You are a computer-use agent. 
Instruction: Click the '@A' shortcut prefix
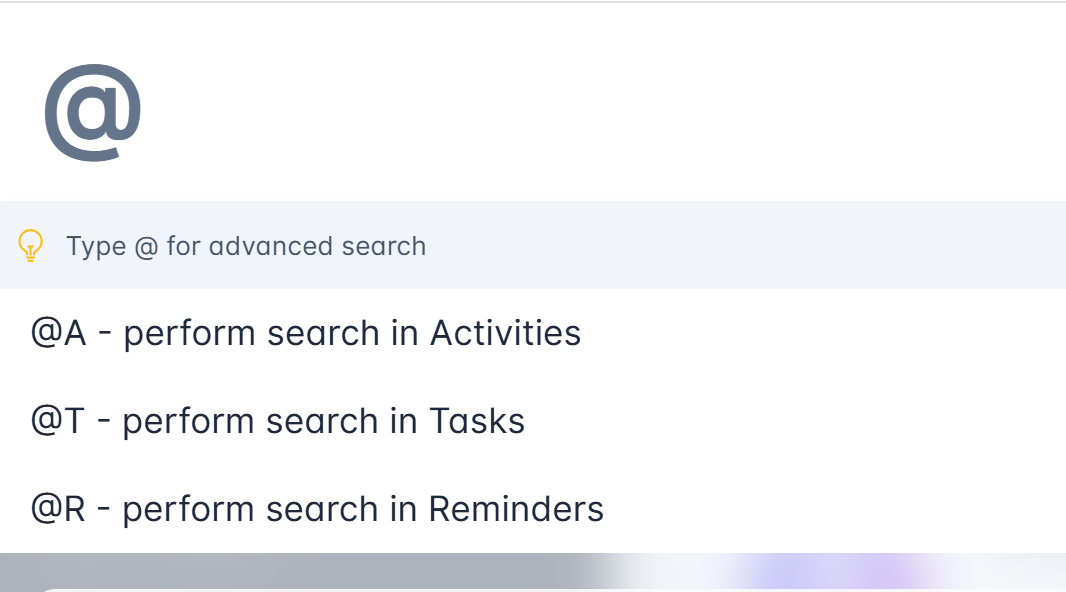coord(59,333)
